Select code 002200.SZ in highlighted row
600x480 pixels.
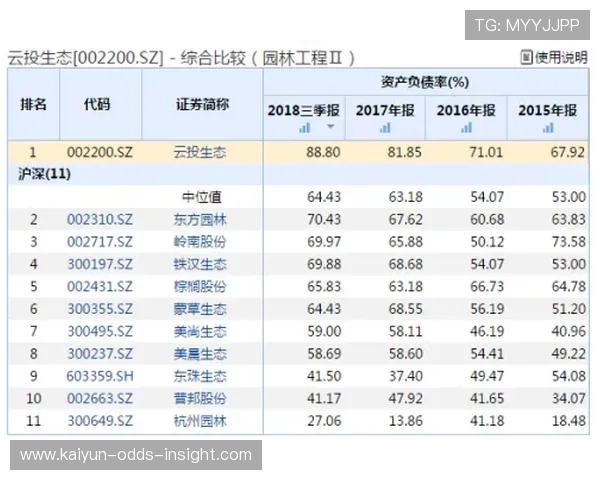100,152
